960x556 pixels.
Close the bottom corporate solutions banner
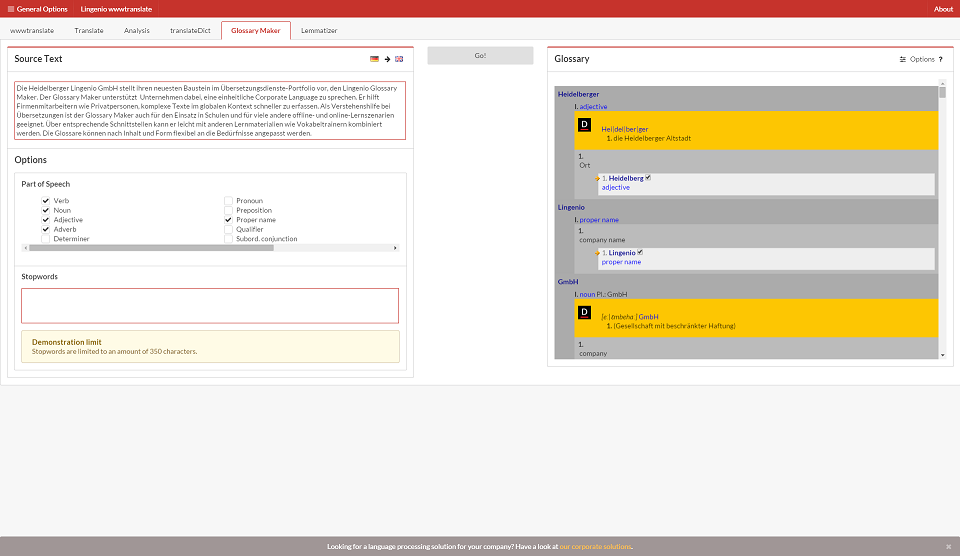[x=949, y=547]
